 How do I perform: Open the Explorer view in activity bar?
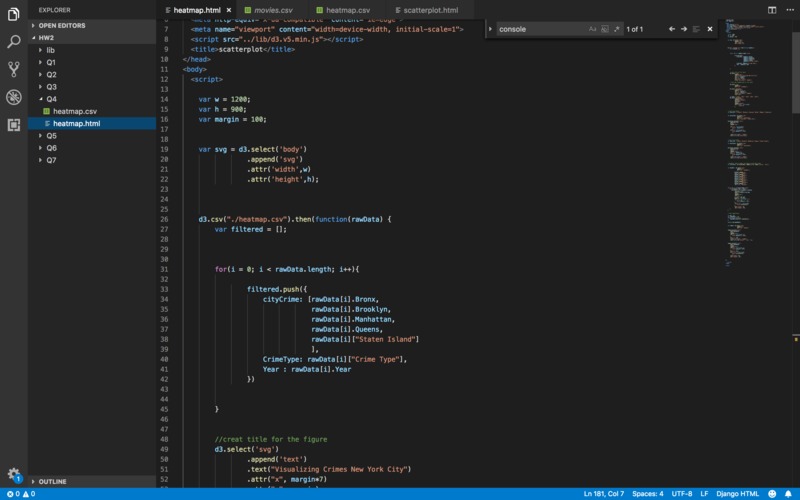coord(14,14)
